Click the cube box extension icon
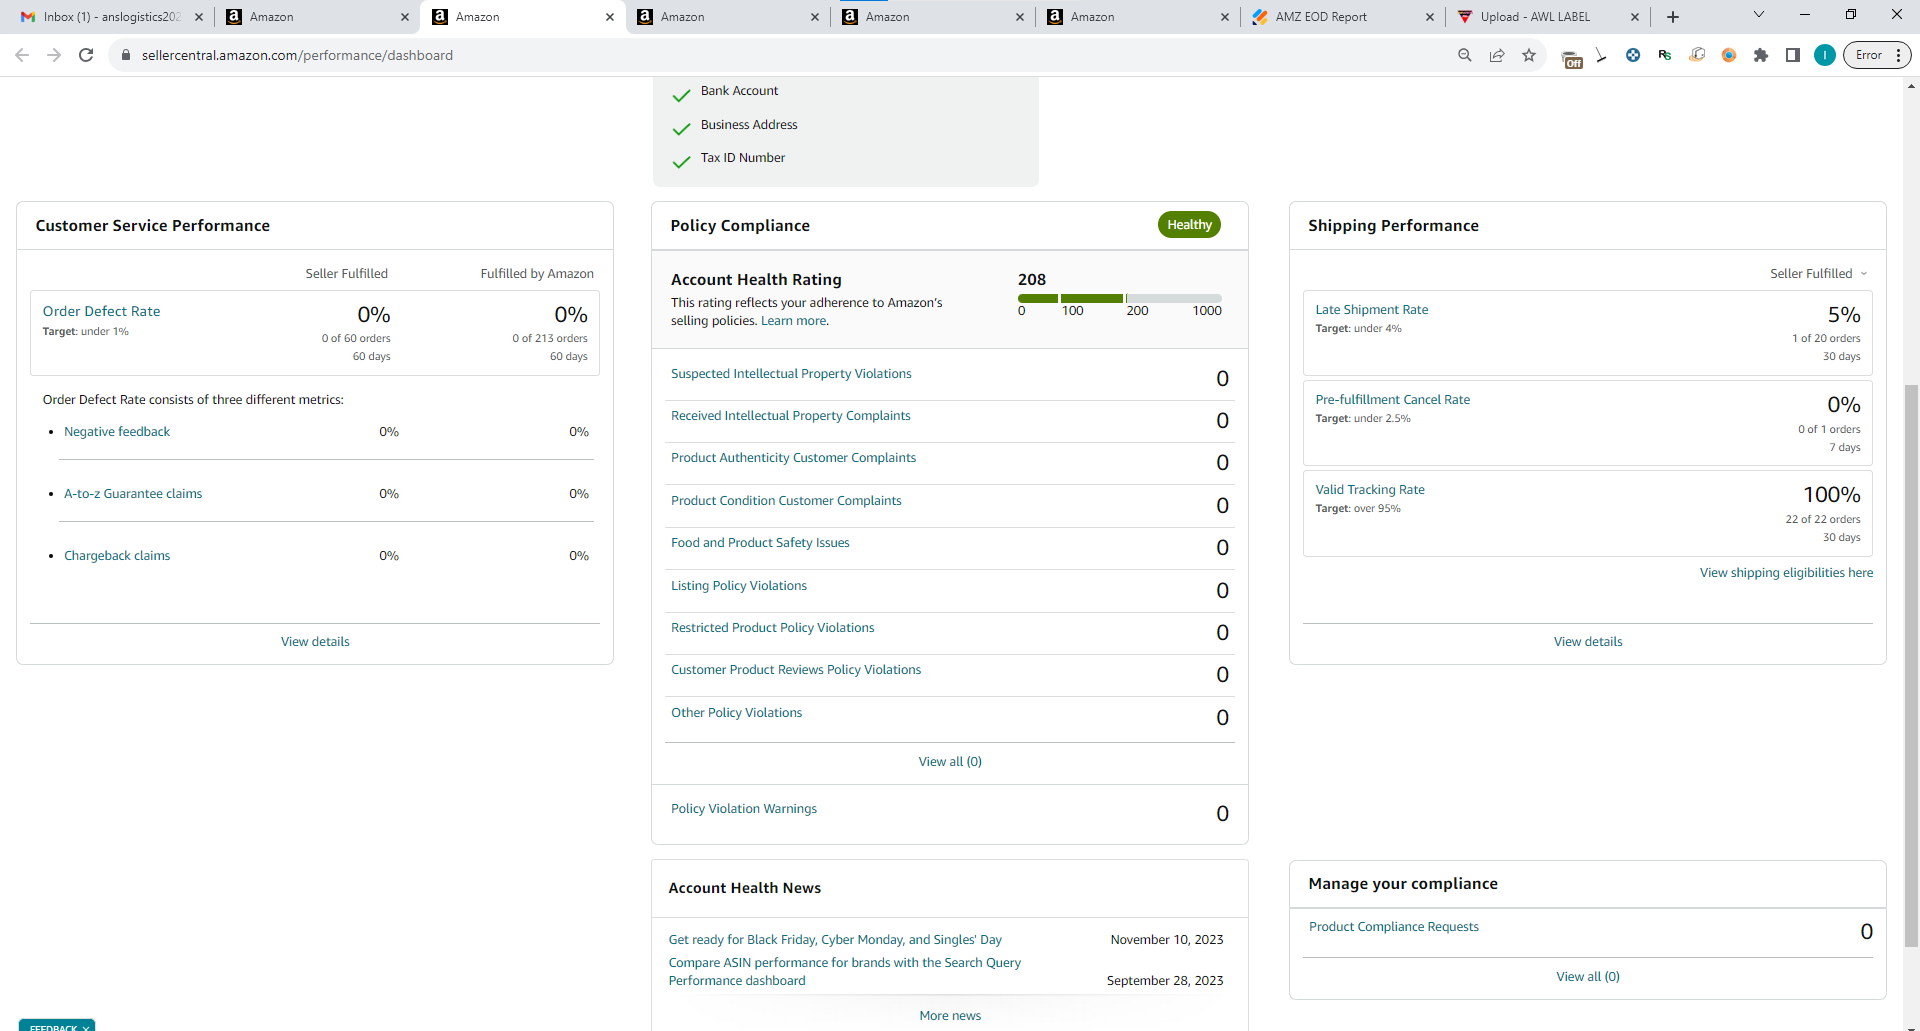 pyautogui.click(x=1697, y=55)
